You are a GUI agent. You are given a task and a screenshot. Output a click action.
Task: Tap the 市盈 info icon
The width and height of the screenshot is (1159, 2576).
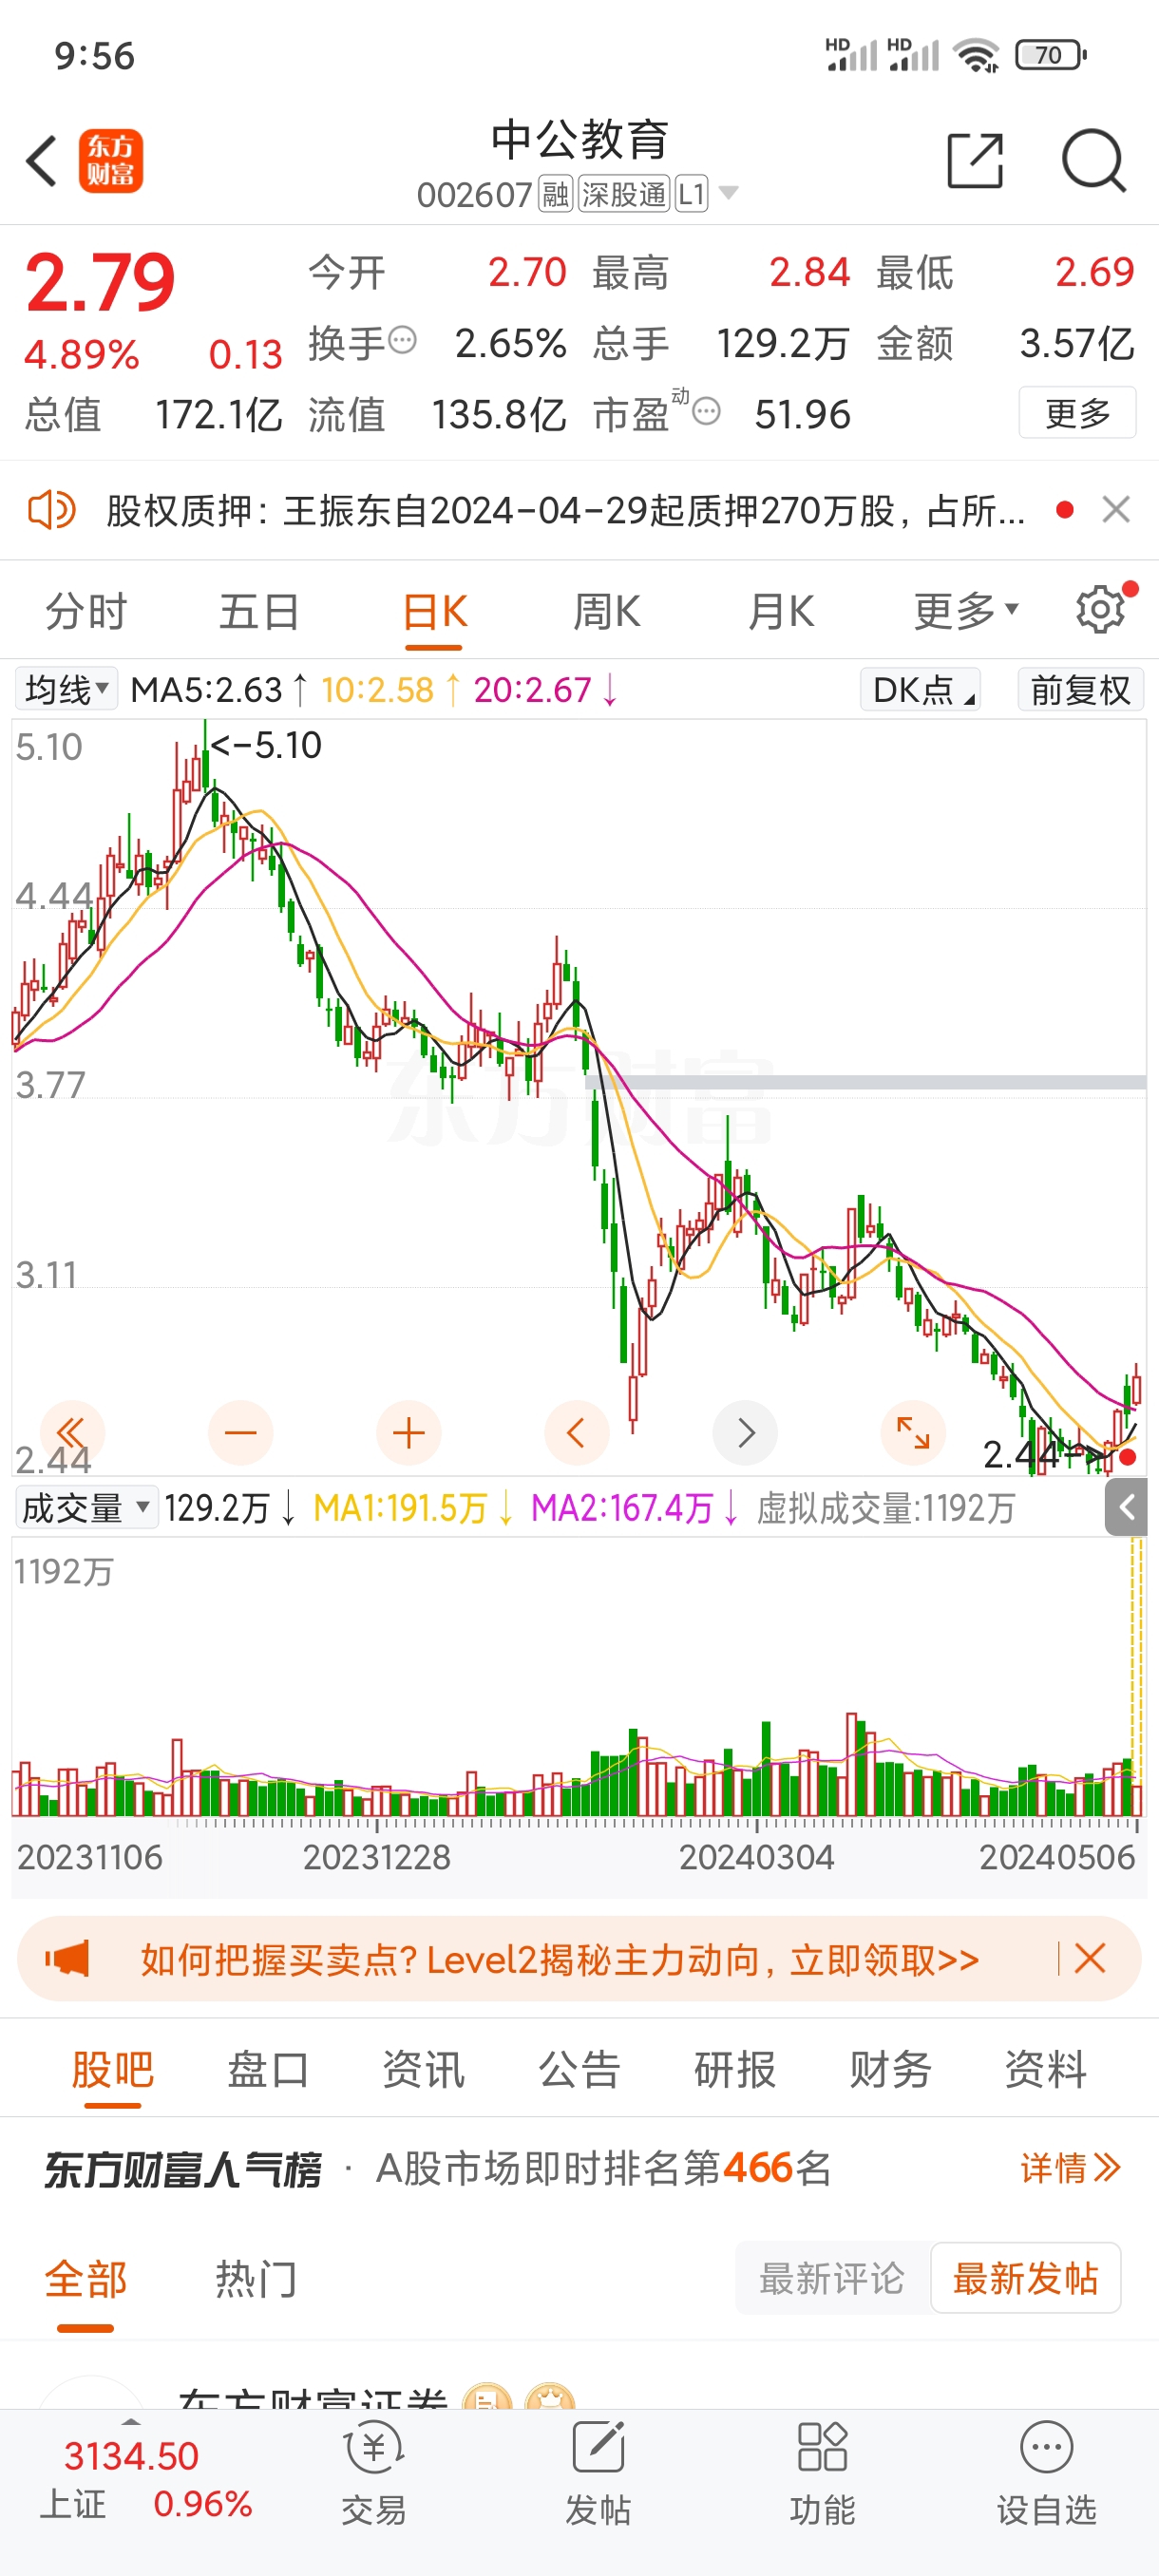tap(706, 411)
